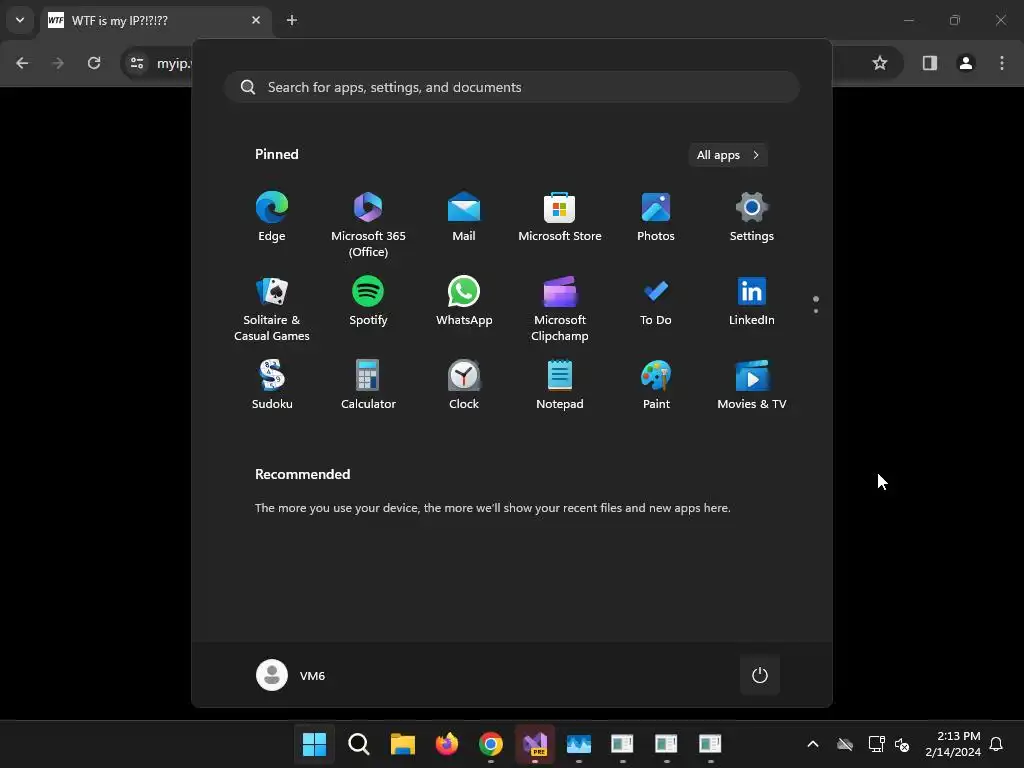Close the 'WTF is my IP' tab
Image resolution: width=1024 pixels, height=768 pixels.
[x=256, y=20]
